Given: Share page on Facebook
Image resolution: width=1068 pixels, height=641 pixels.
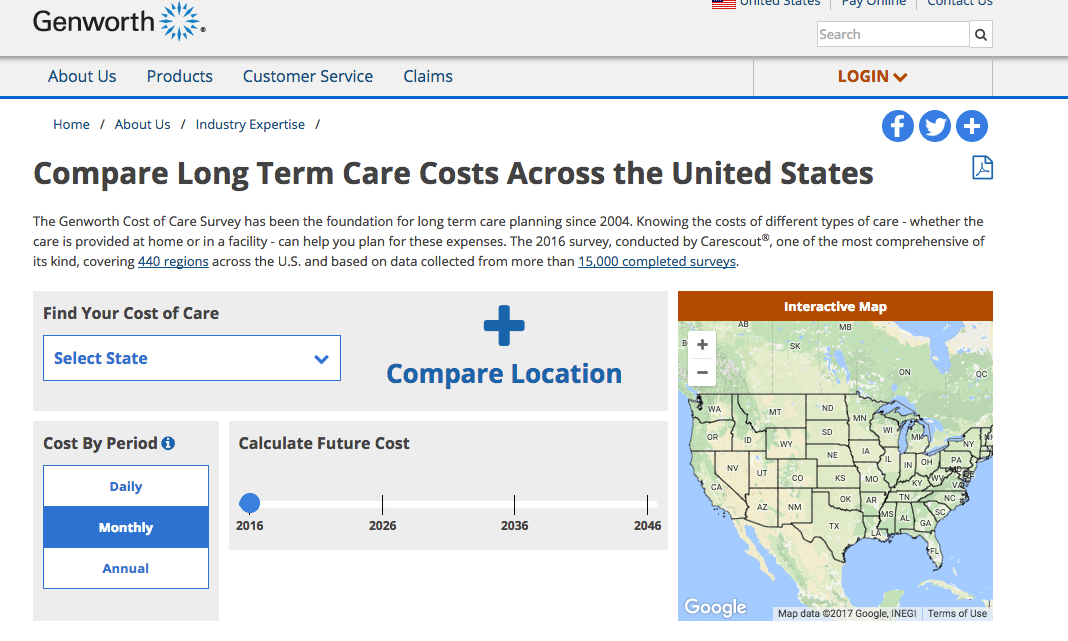Looking at the screenshot, I should coord(898,126).
